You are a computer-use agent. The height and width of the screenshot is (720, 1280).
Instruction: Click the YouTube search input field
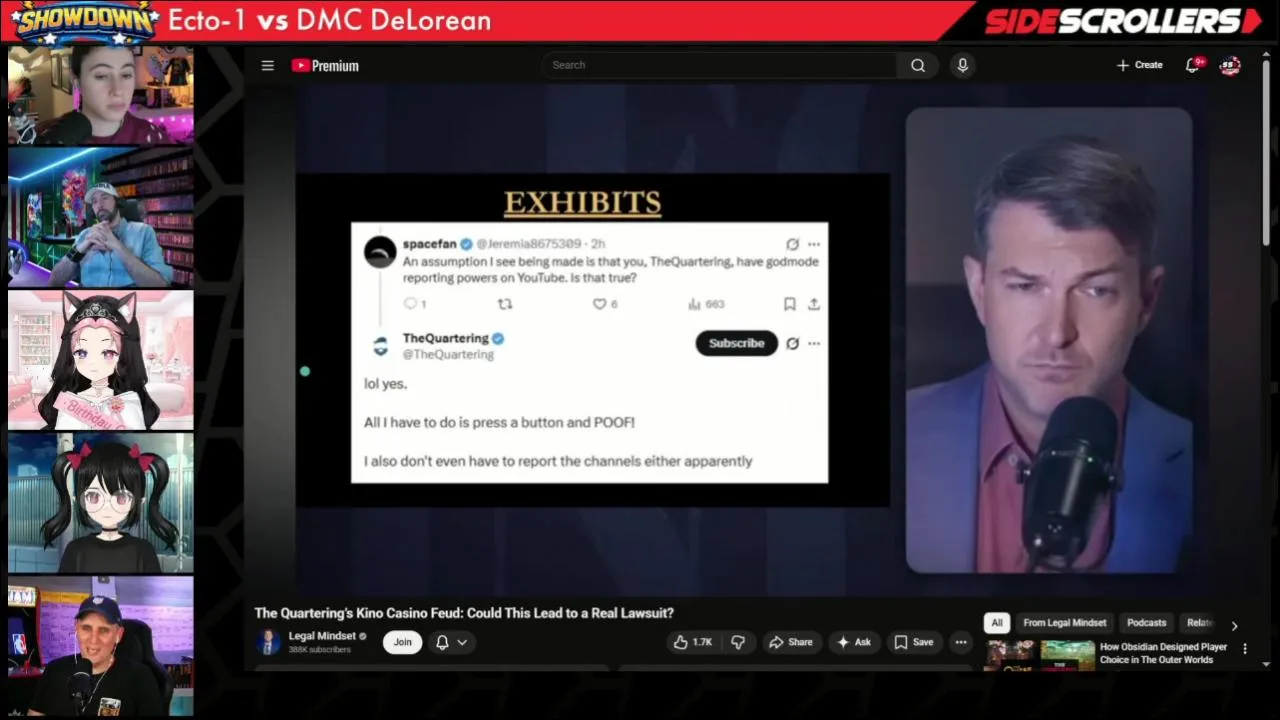(720, 65)
